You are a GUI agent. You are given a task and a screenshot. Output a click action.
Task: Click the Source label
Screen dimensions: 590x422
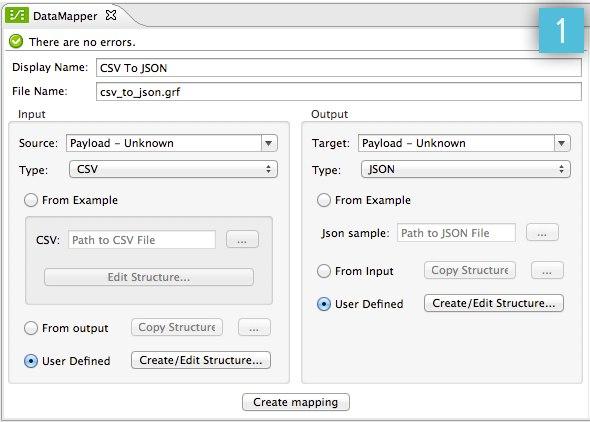pos(38,143)
